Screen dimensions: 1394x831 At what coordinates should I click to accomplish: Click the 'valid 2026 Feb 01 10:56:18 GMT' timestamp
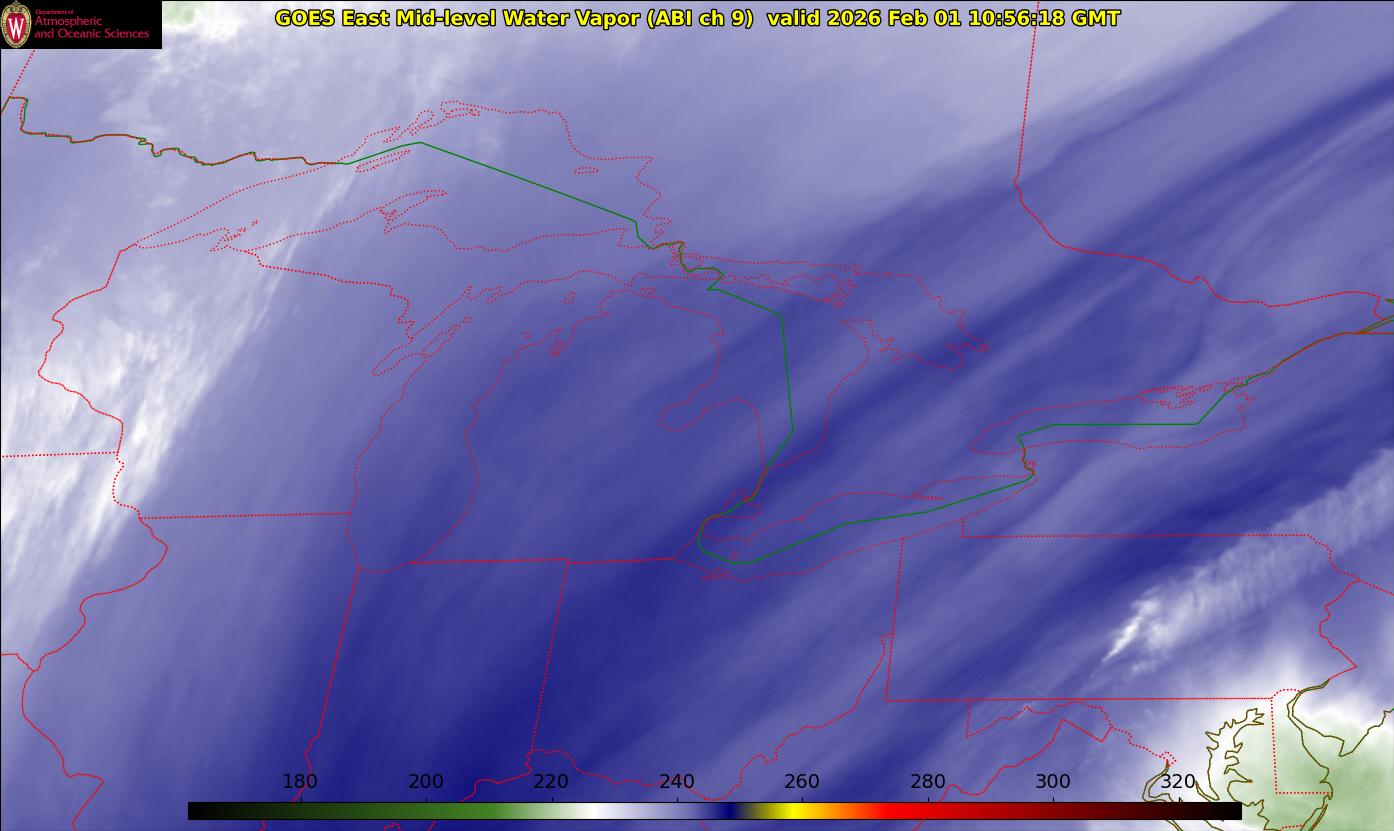943,18
